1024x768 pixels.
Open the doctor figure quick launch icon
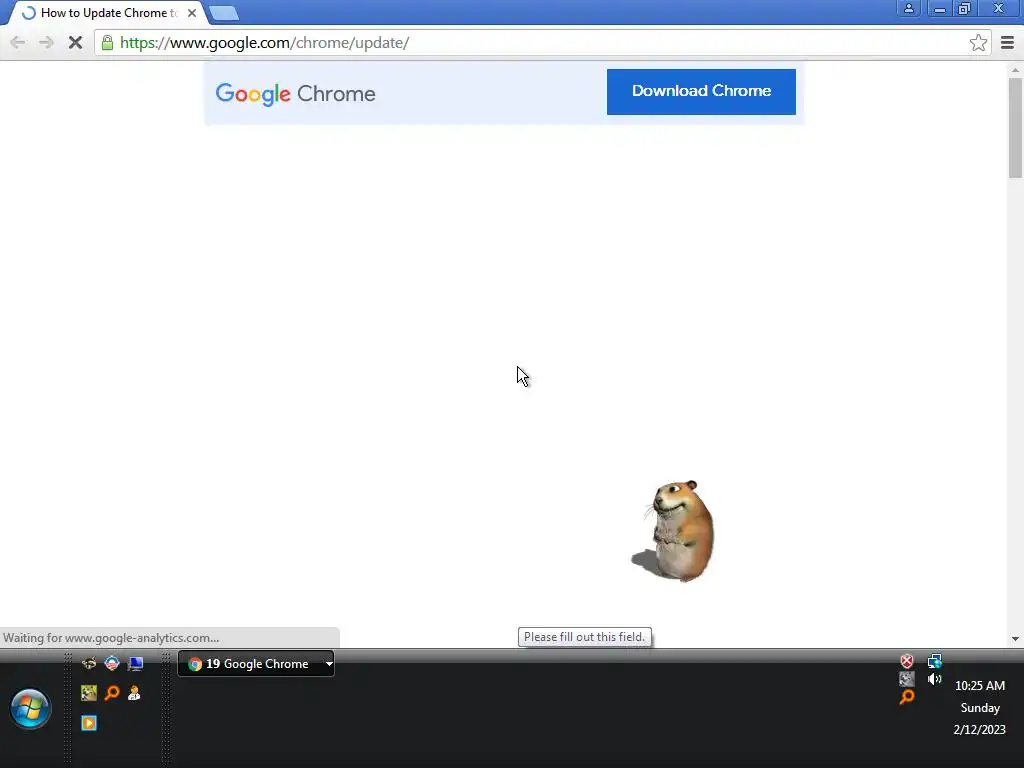[134, 693]
